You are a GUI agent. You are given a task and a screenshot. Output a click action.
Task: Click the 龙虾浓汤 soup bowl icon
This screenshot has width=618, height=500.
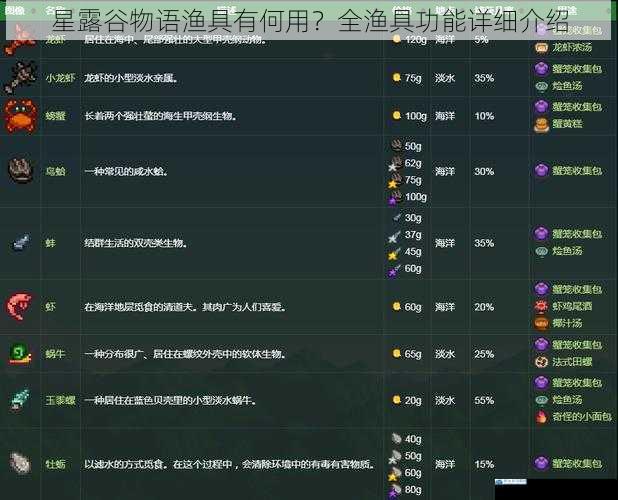(541, 48)
